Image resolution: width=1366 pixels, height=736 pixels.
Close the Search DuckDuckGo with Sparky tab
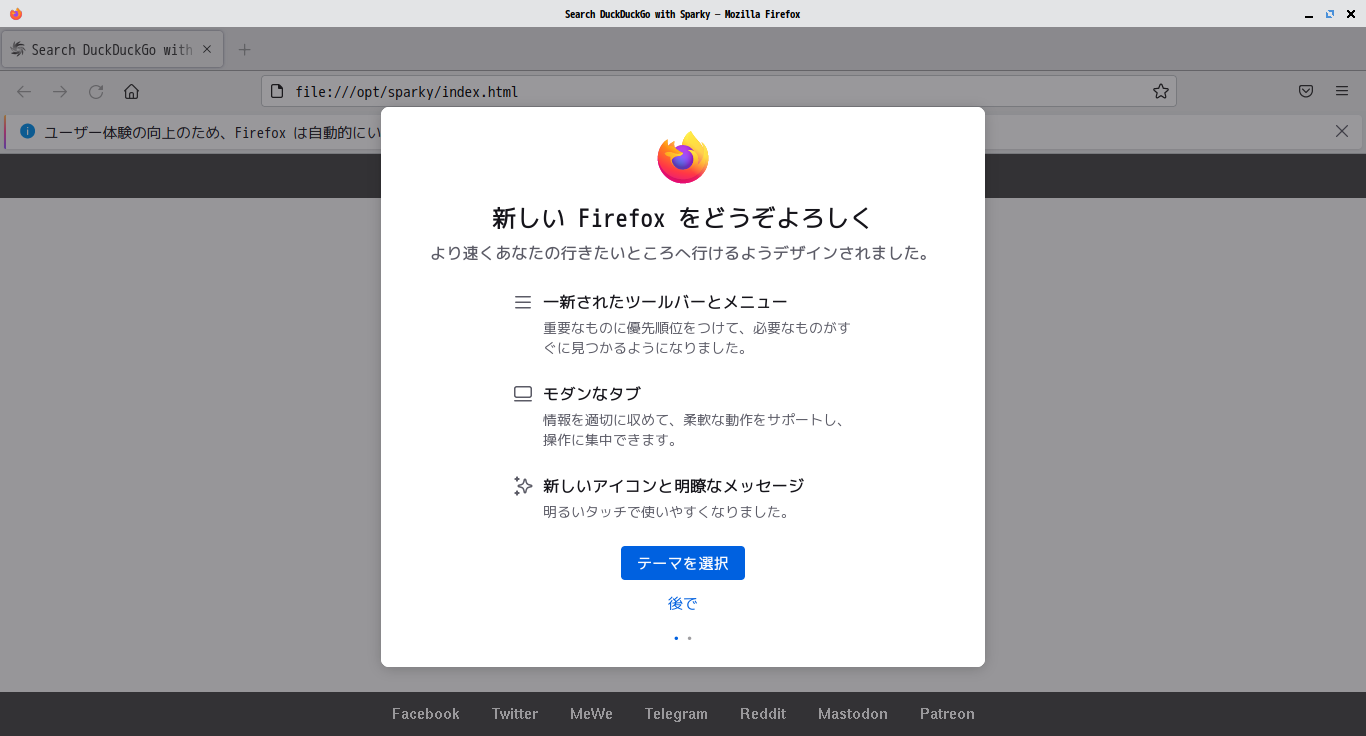tap(207, 49)
